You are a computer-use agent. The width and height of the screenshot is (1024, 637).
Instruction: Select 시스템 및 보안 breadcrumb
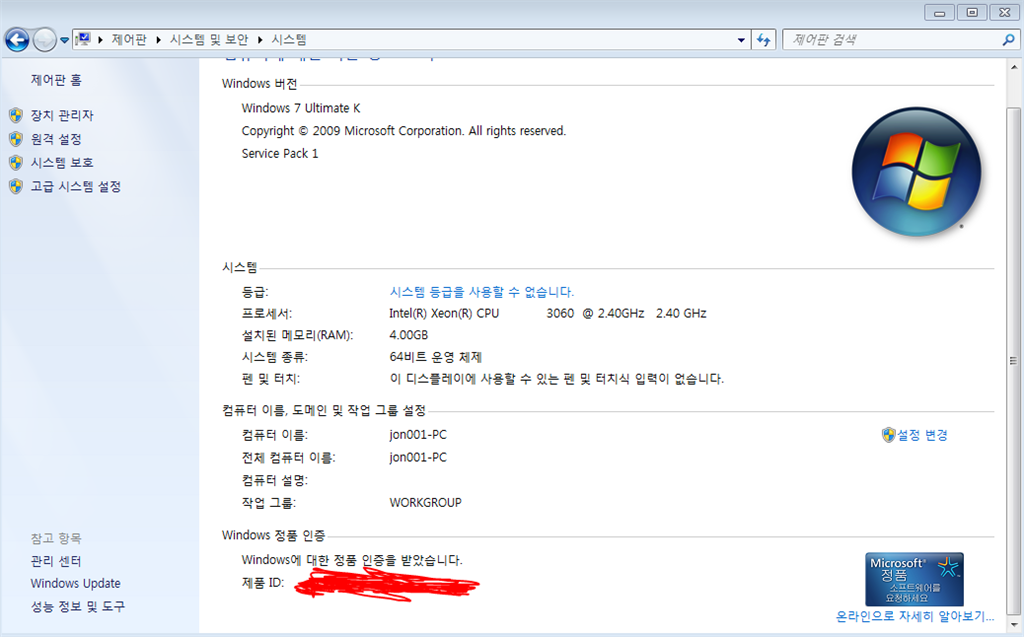(209, 40)
